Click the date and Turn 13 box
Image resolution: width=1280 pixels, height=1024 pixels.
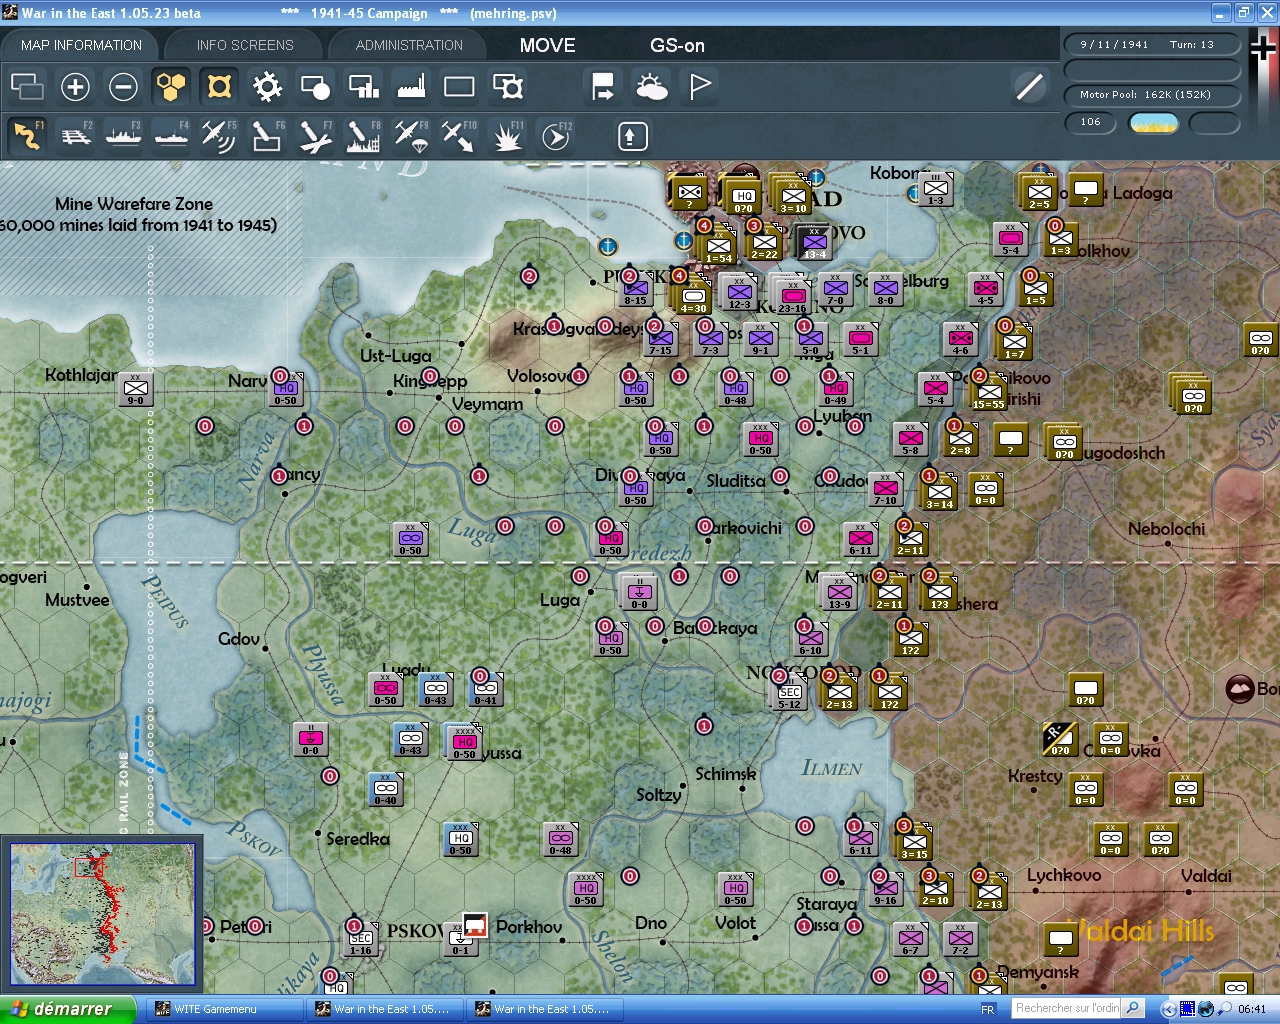(x=1151, y=44)
